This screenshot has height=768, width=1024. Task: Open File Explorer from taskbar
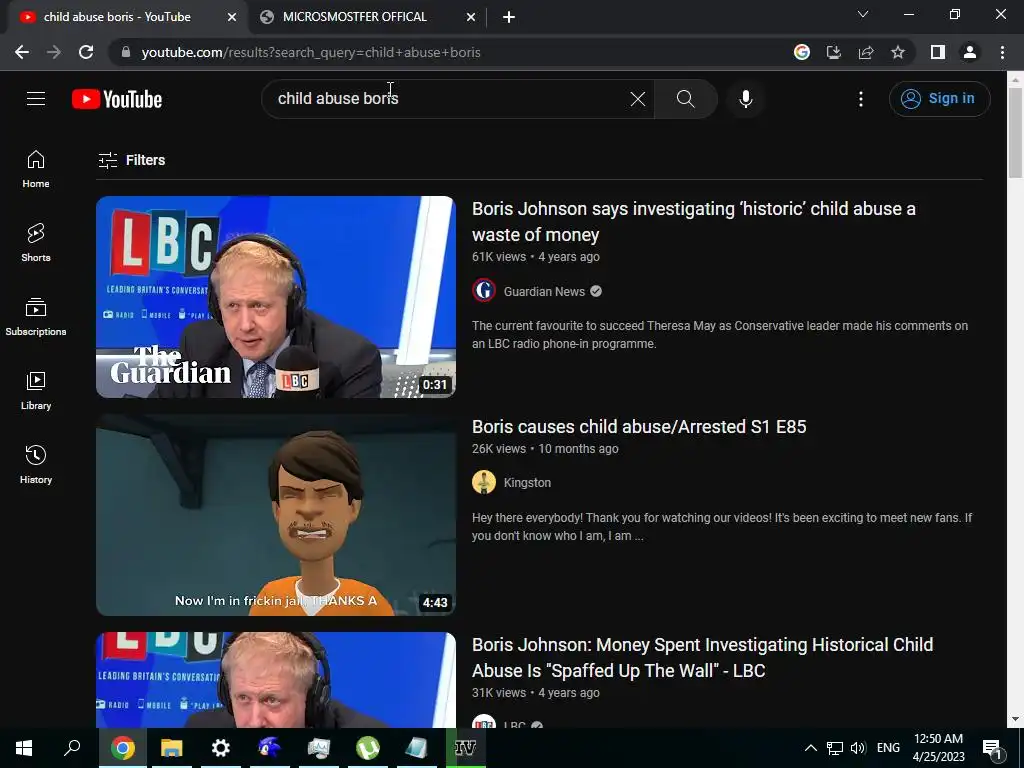172,748
